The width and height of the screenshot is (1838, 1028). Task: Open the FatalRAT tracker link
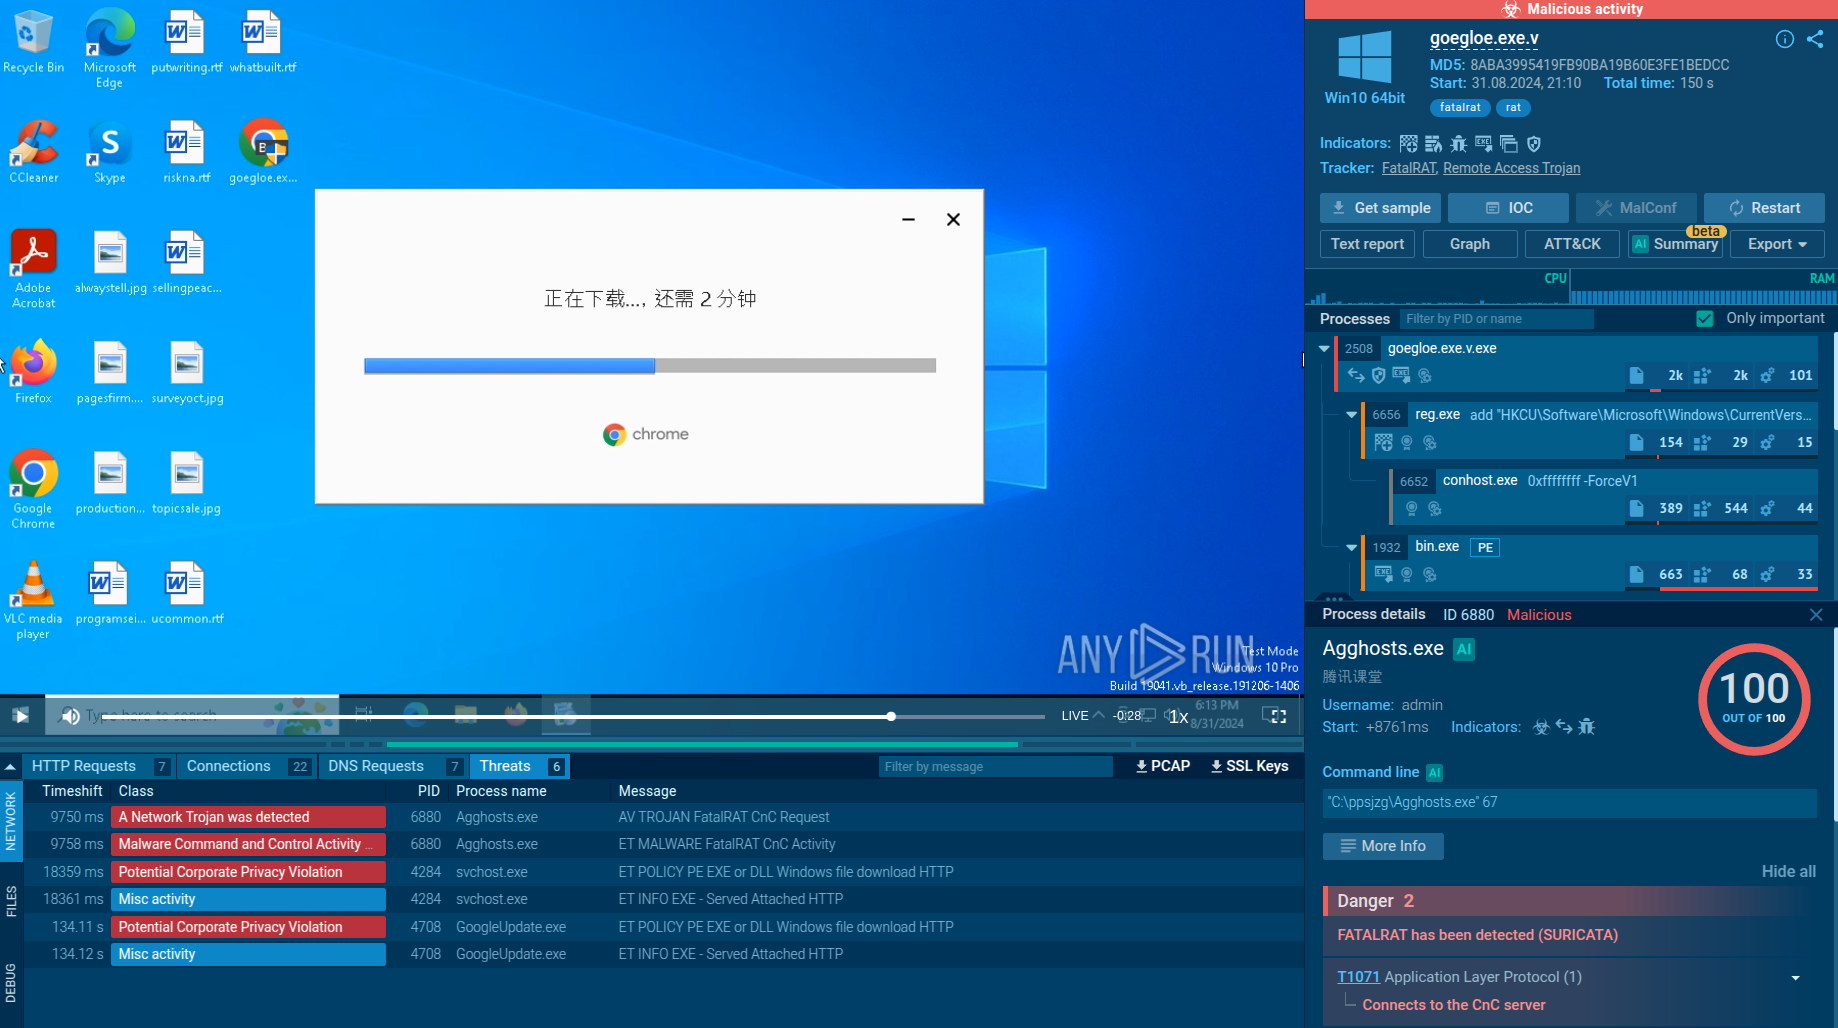1408,168
